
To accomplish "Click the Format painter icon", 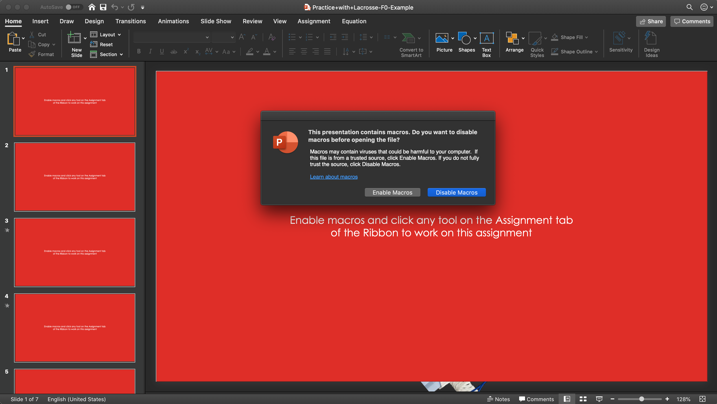I will (32, 54).
